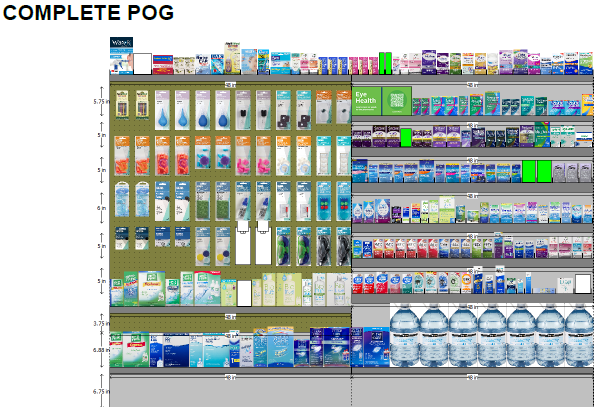This screenshot has width=597, height=407.
Task: Select white blank box among green-label bottles
Action: 244,293
